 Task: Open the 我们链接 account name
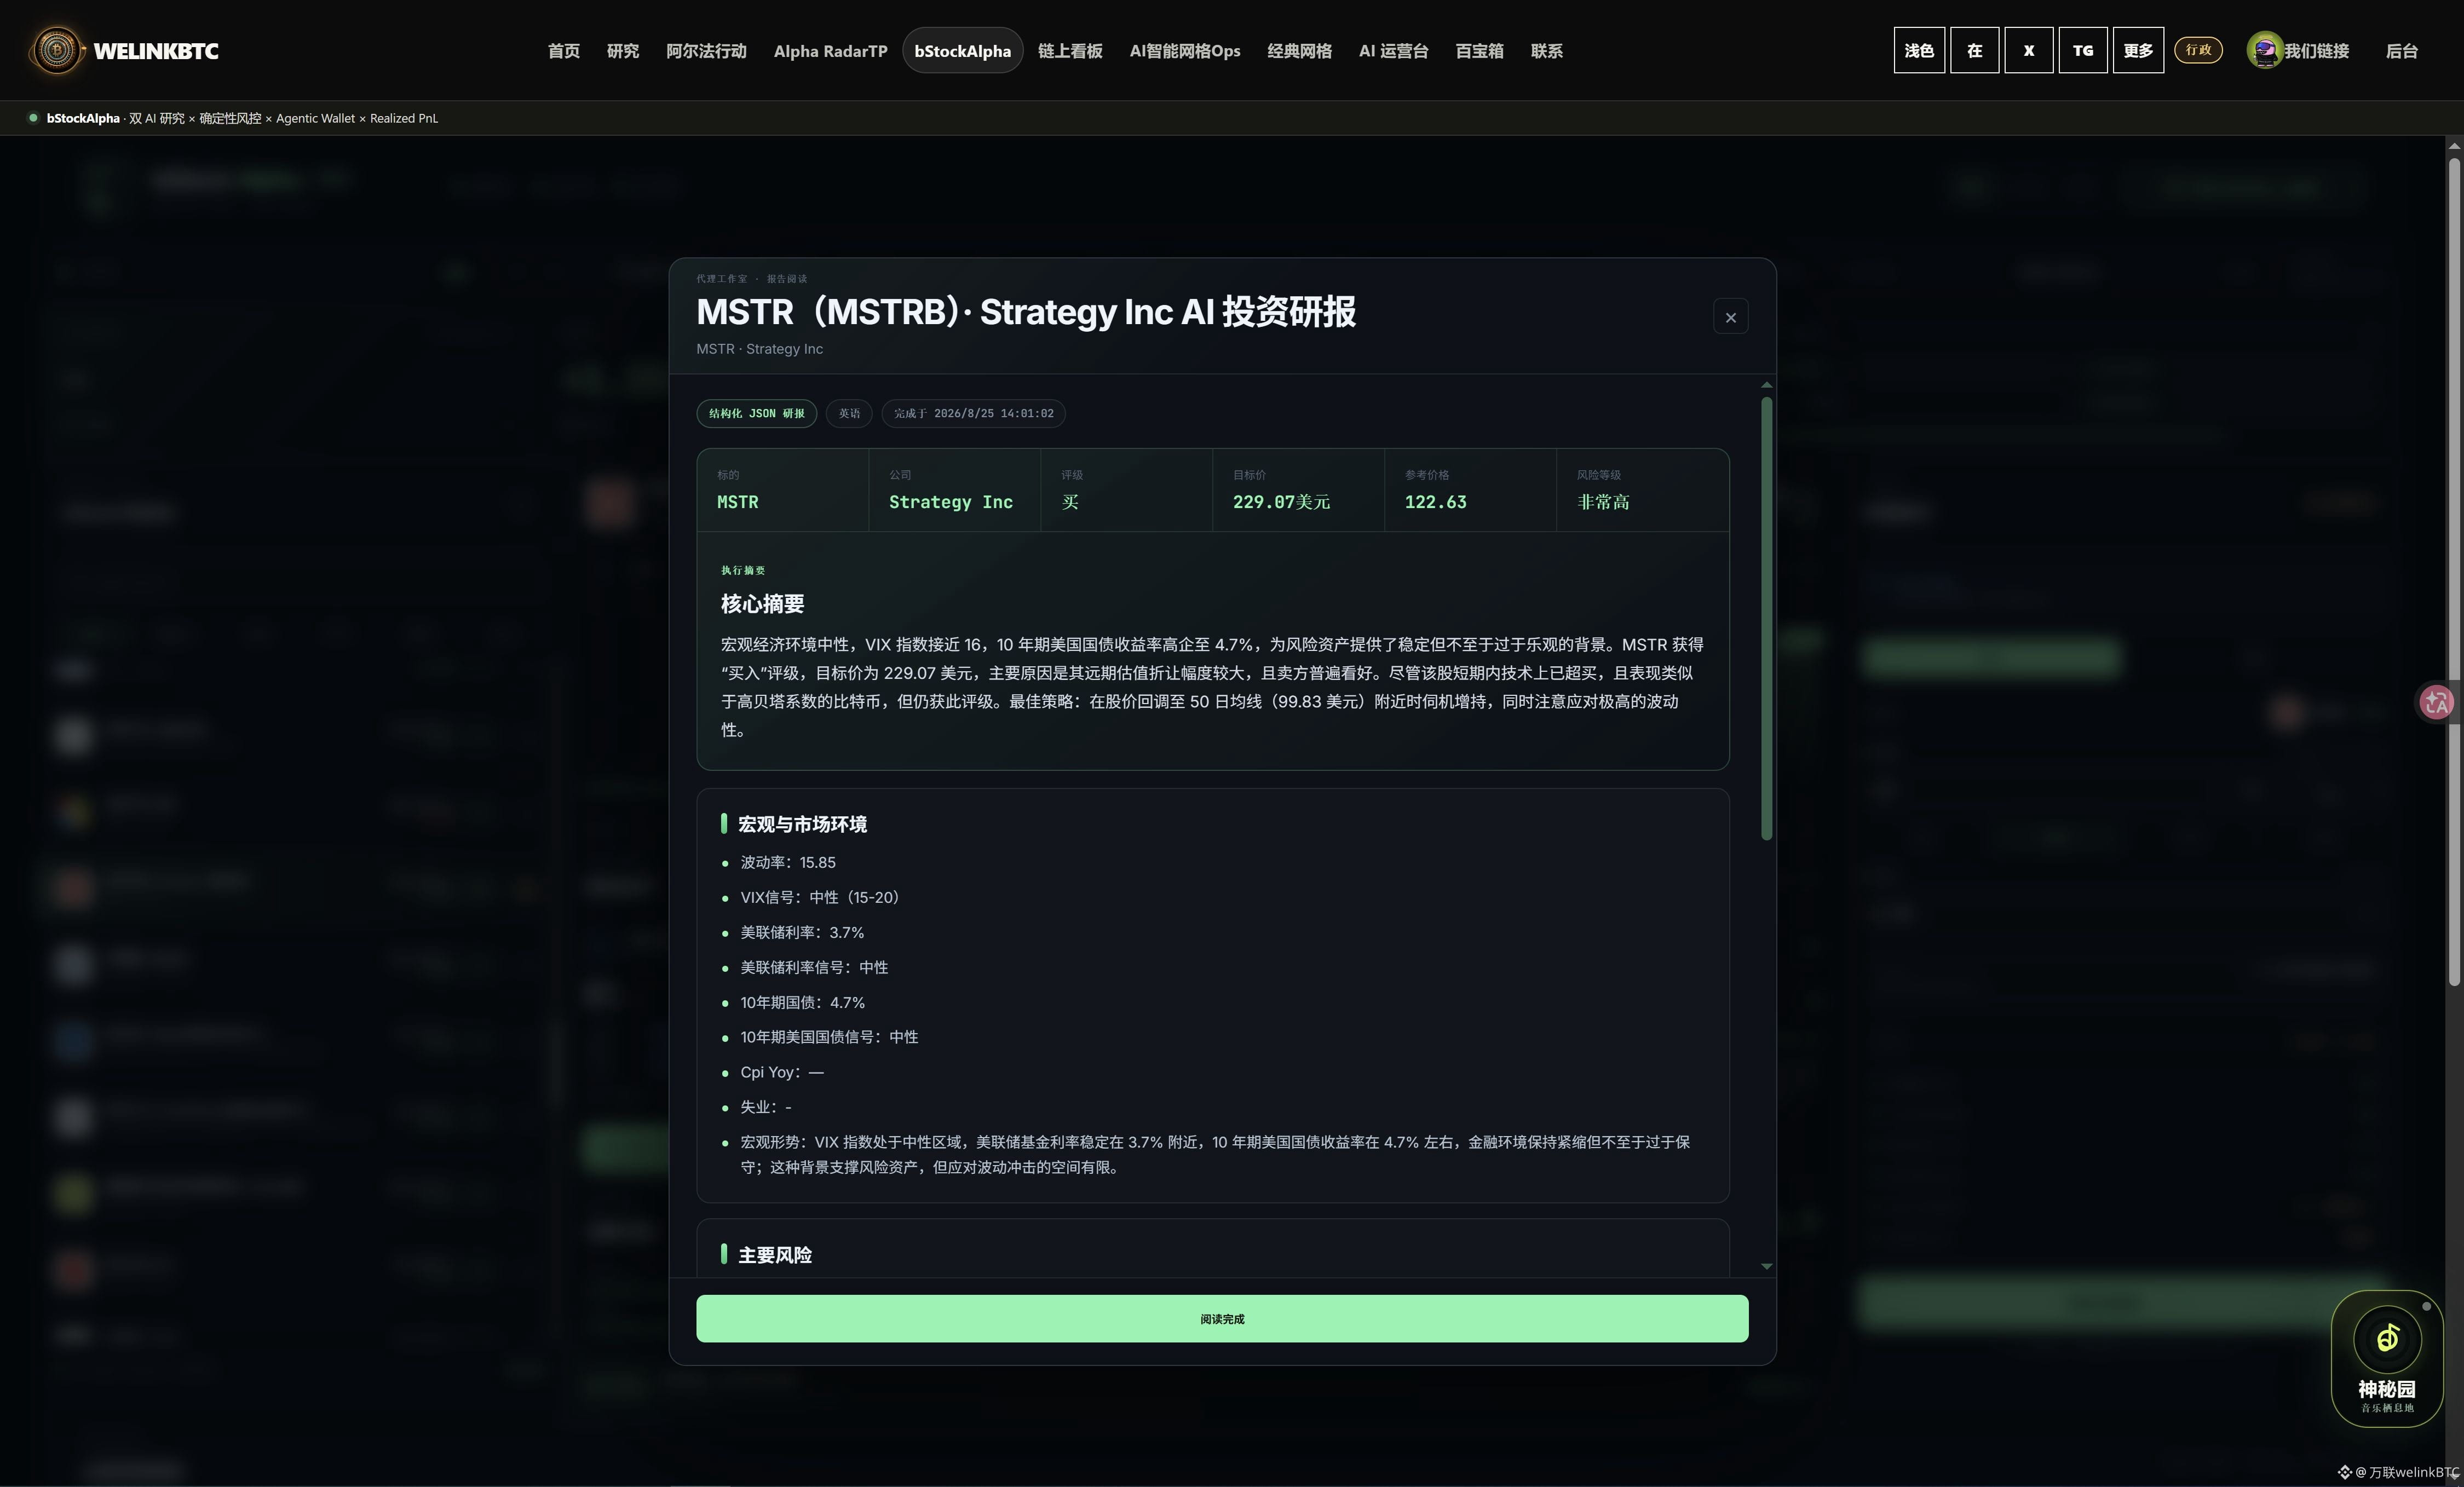coord(2316,51)
